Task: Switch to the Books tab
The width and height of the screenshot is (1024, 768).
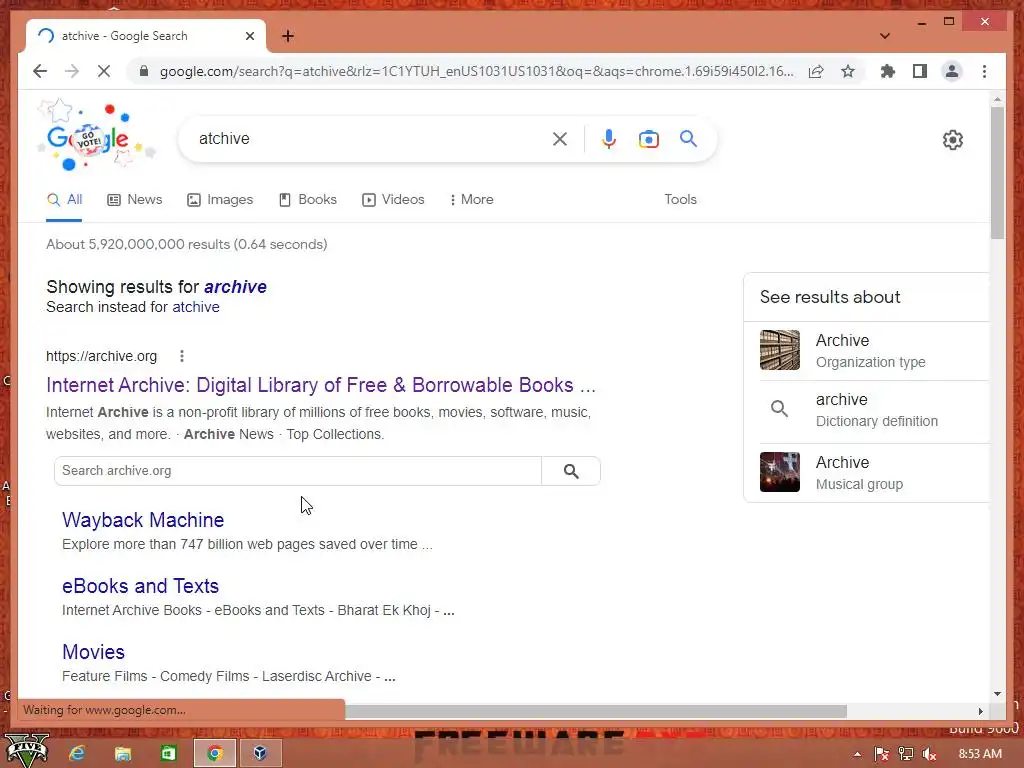Action: point(308,200)
